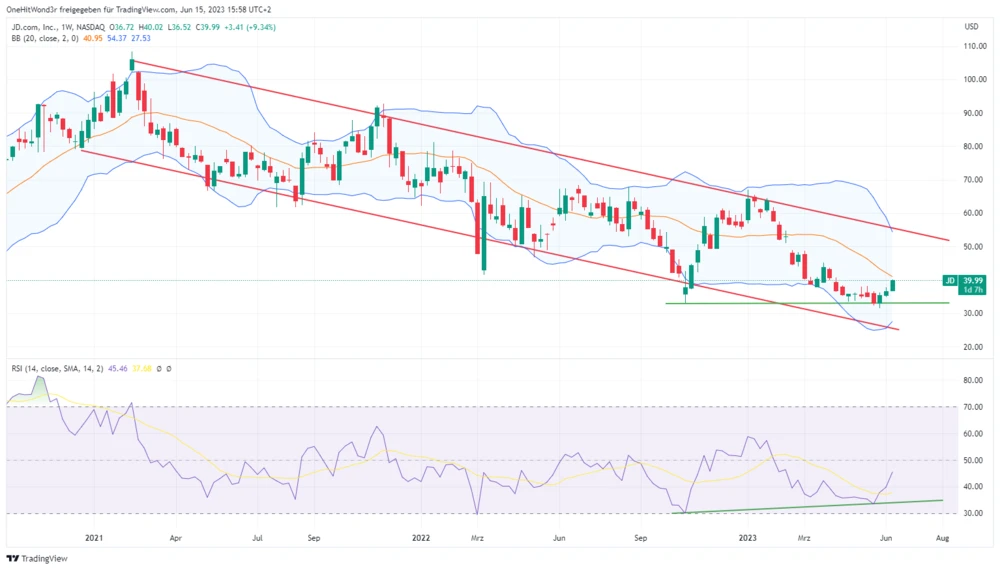Select the USD currency label
Viewport: 1000px width, 570px height.
[x=970, y=26]
